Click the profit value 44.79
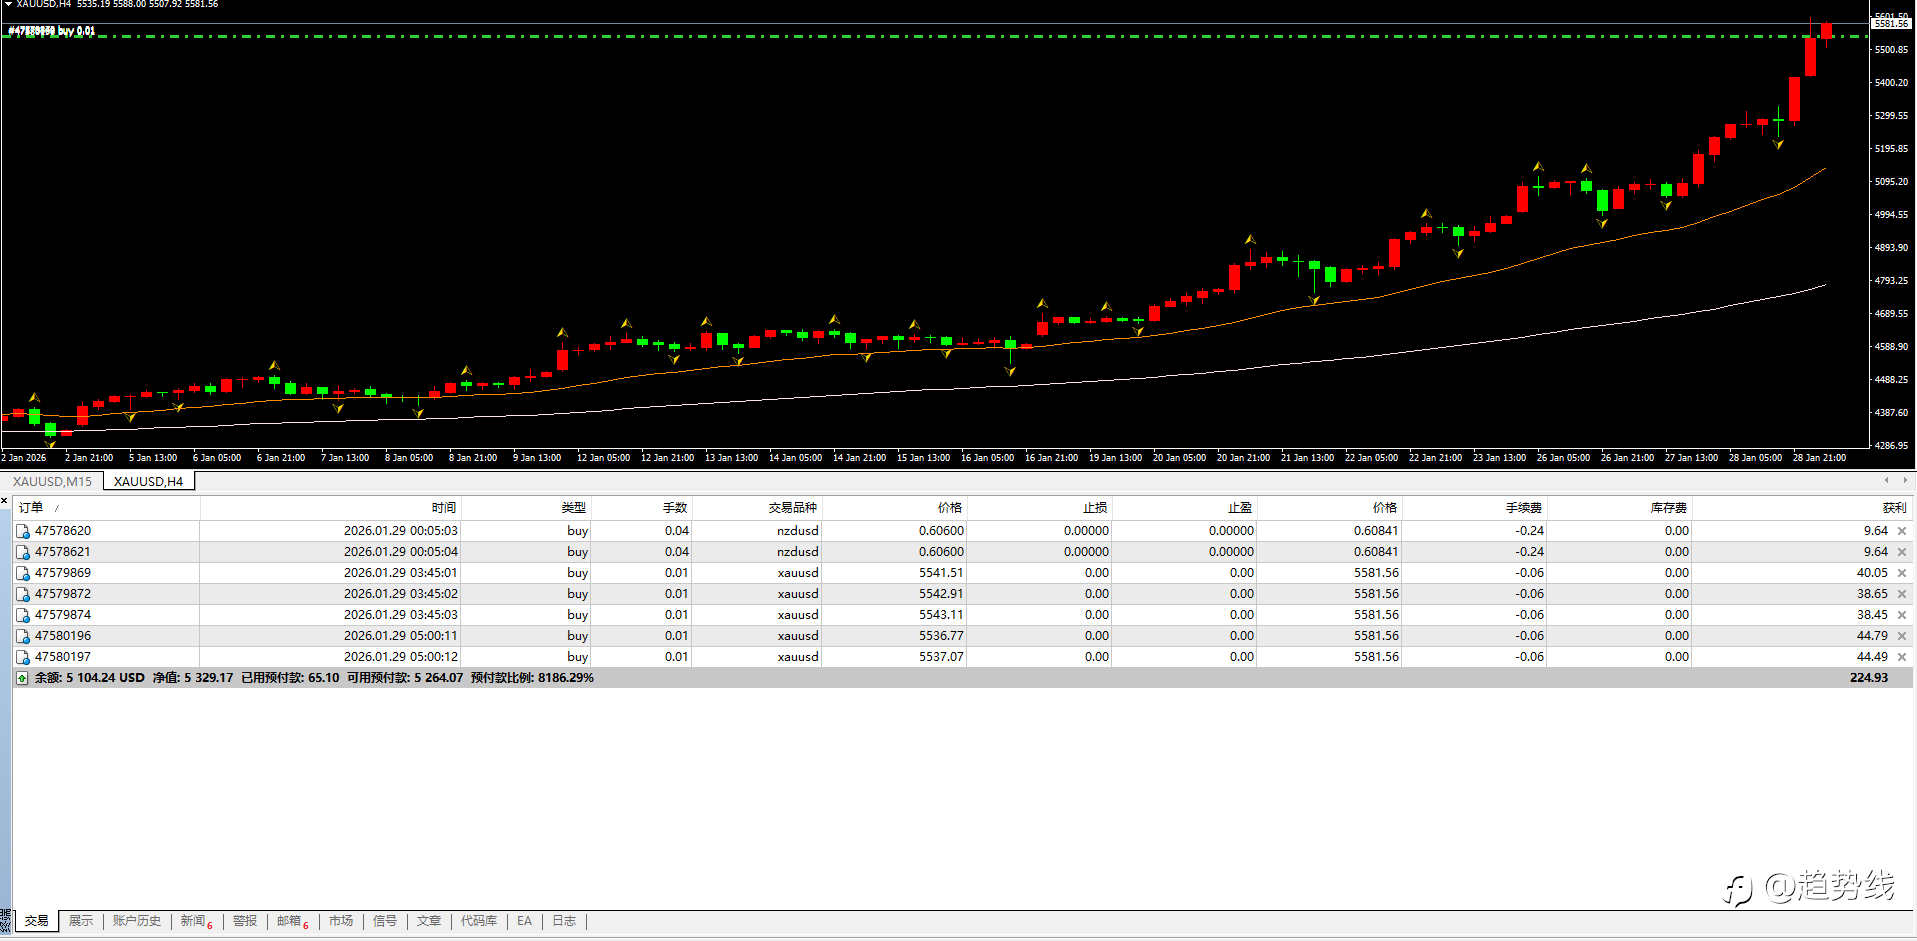This screenshot has width=1917, height=941. click(1872, 636)
